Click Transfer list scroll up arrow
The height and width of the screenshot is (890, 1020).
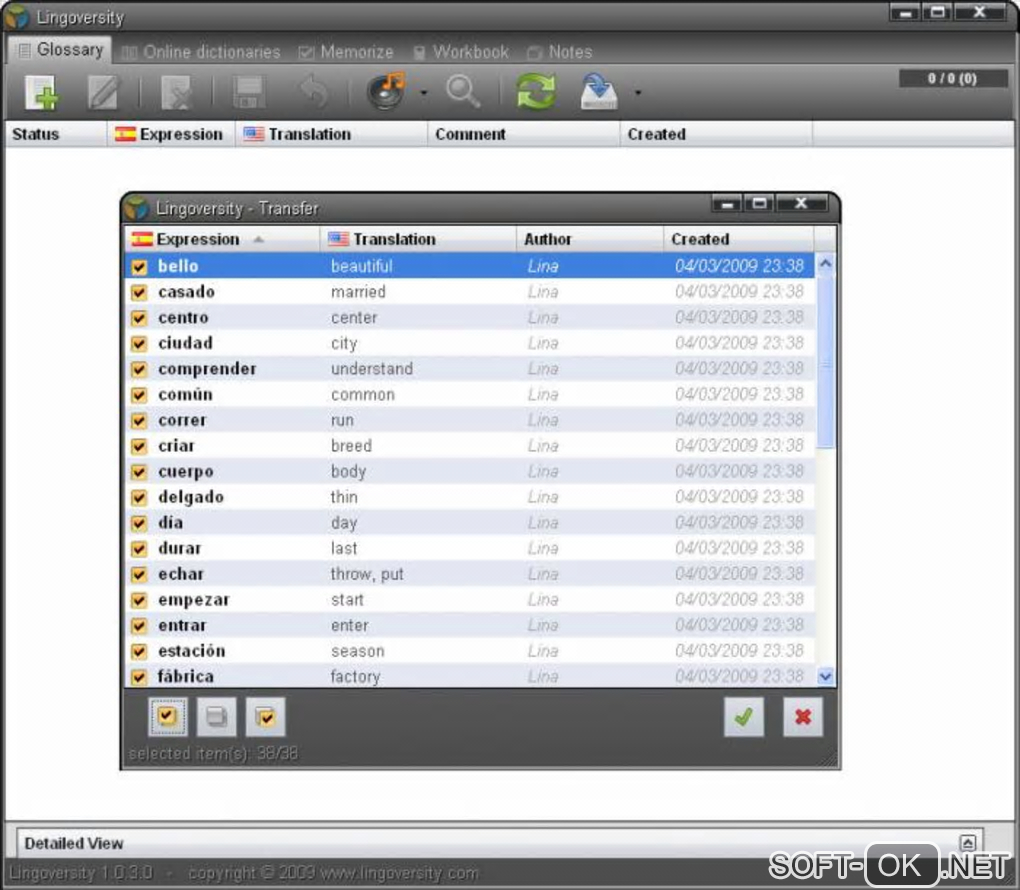click(x=825, y=263)
